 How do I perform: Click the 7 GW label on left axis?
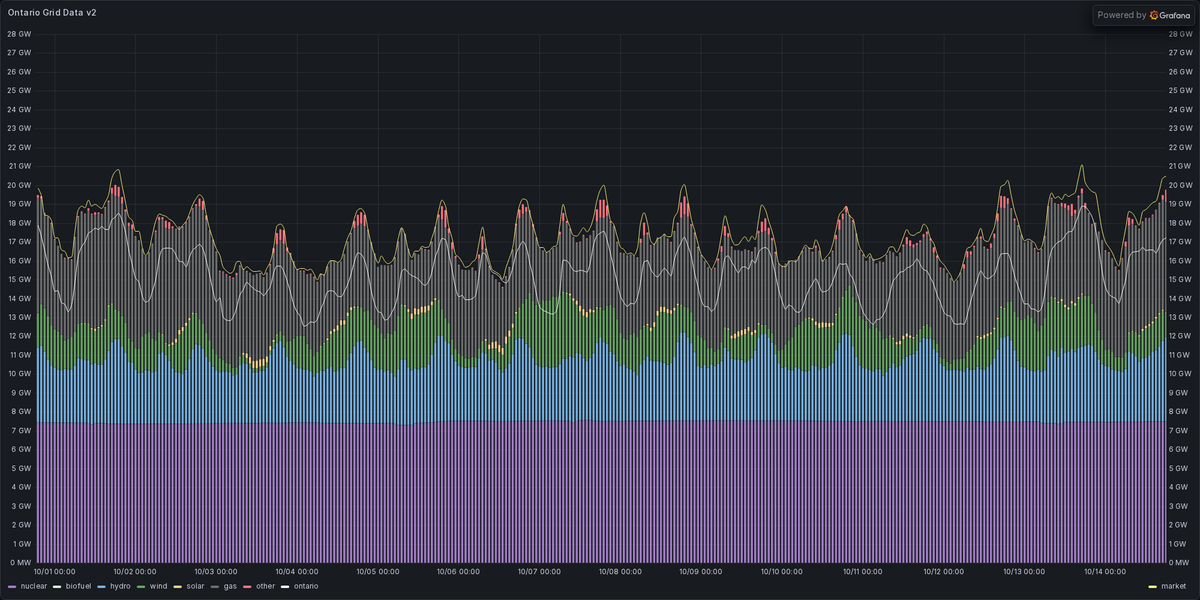21,430
